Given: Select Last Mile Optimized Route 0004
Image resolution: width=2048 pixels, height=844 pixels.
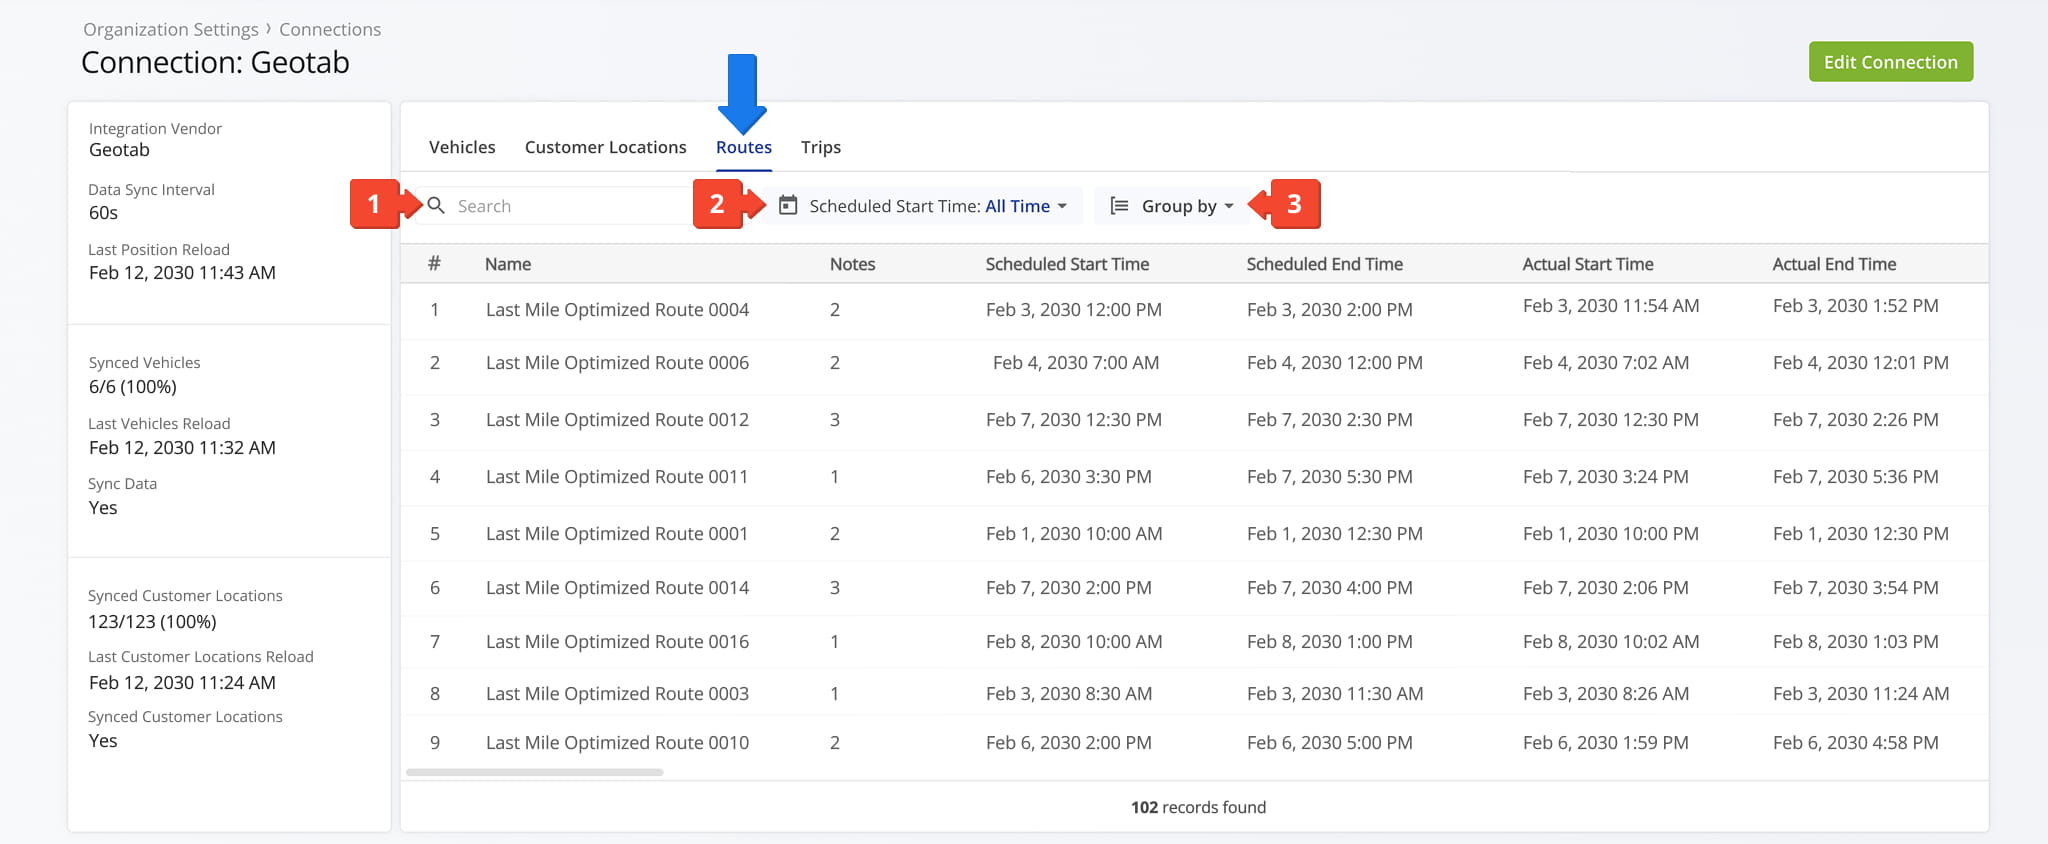Looking at the screenshot, I should click(x=617, y=310).
